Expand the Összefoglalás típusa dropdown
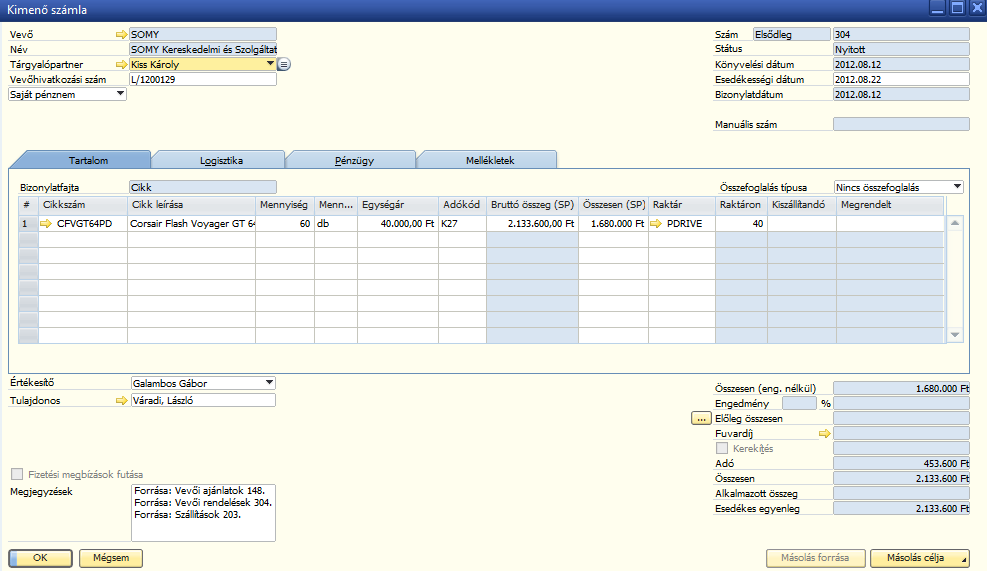This screenshot has width=987, height=571. pyautogui.click(x=957, y=187)
